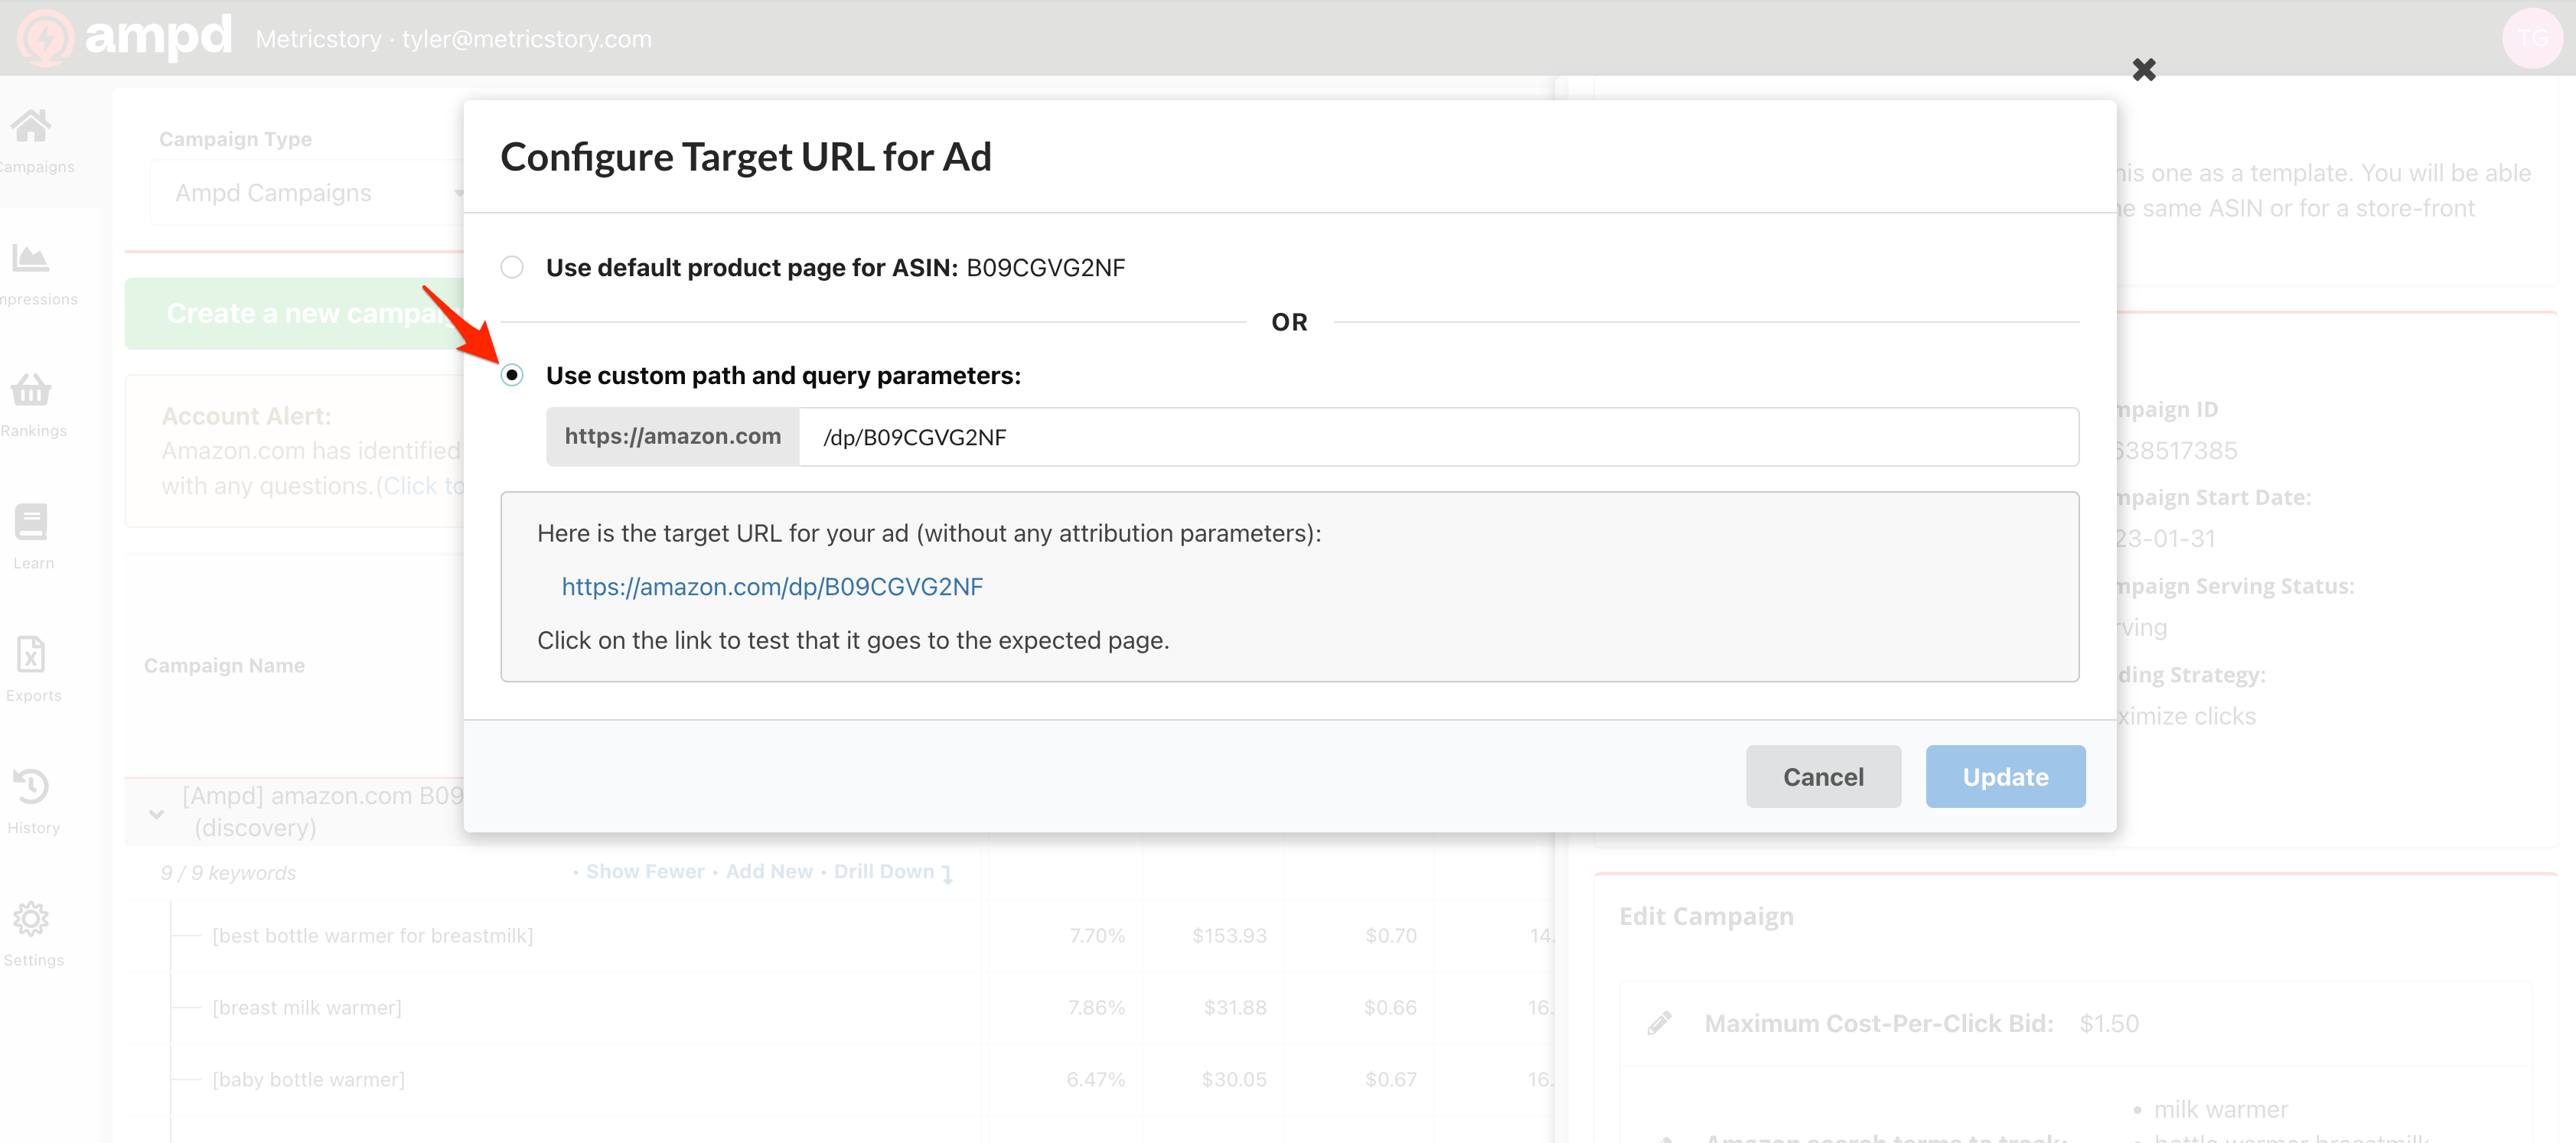Open the Learn book icon in the sidebar
2576x1143 pixels.
[31, 522]
